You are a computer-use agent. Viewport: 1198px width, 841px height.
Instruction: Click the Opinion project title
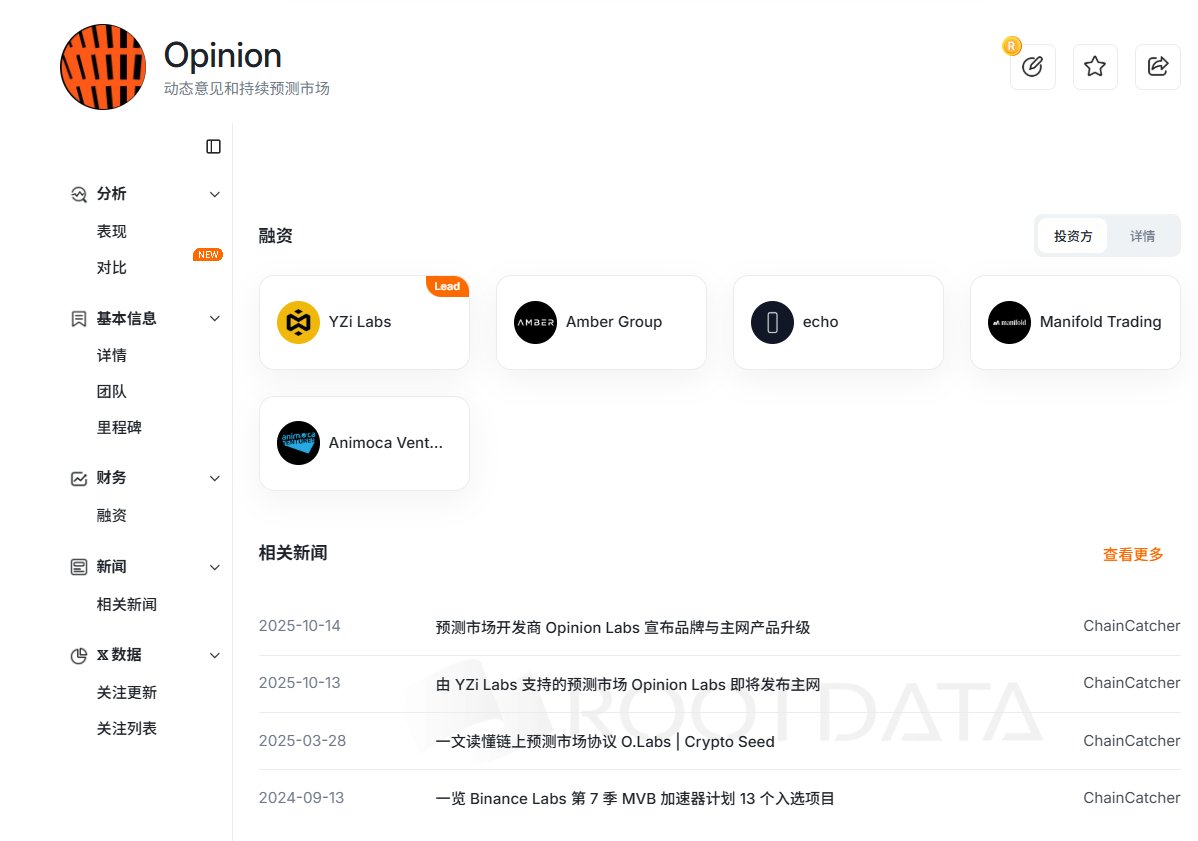click(222, 55)
